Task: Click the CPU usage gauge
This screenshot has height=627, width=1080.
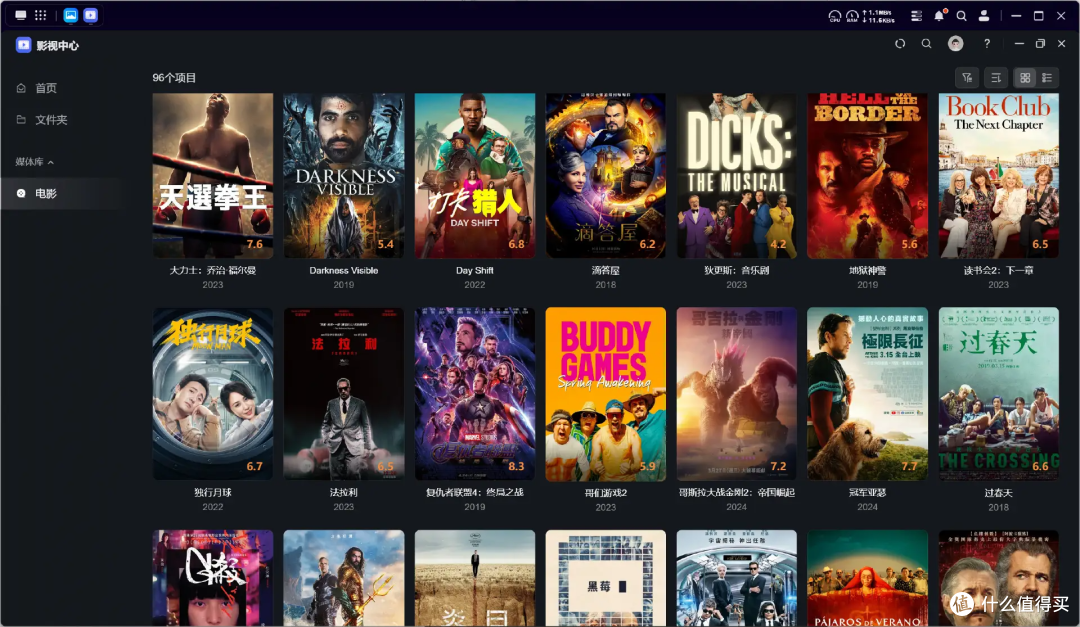Action: (x=834, y=16)
